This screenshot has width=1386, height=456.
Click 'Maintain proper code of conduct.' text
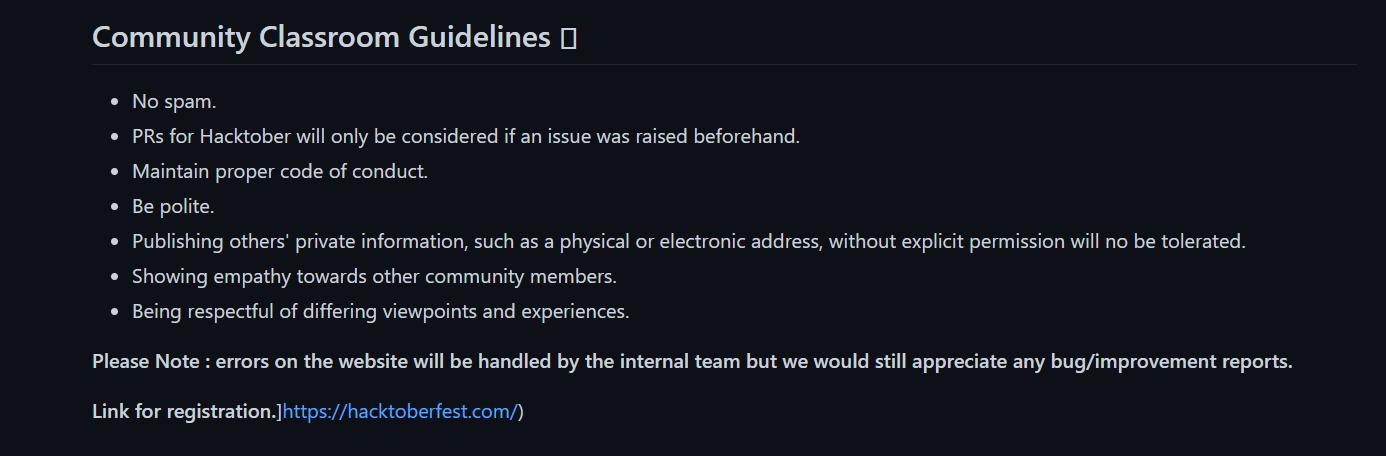[x=280, y=171]
